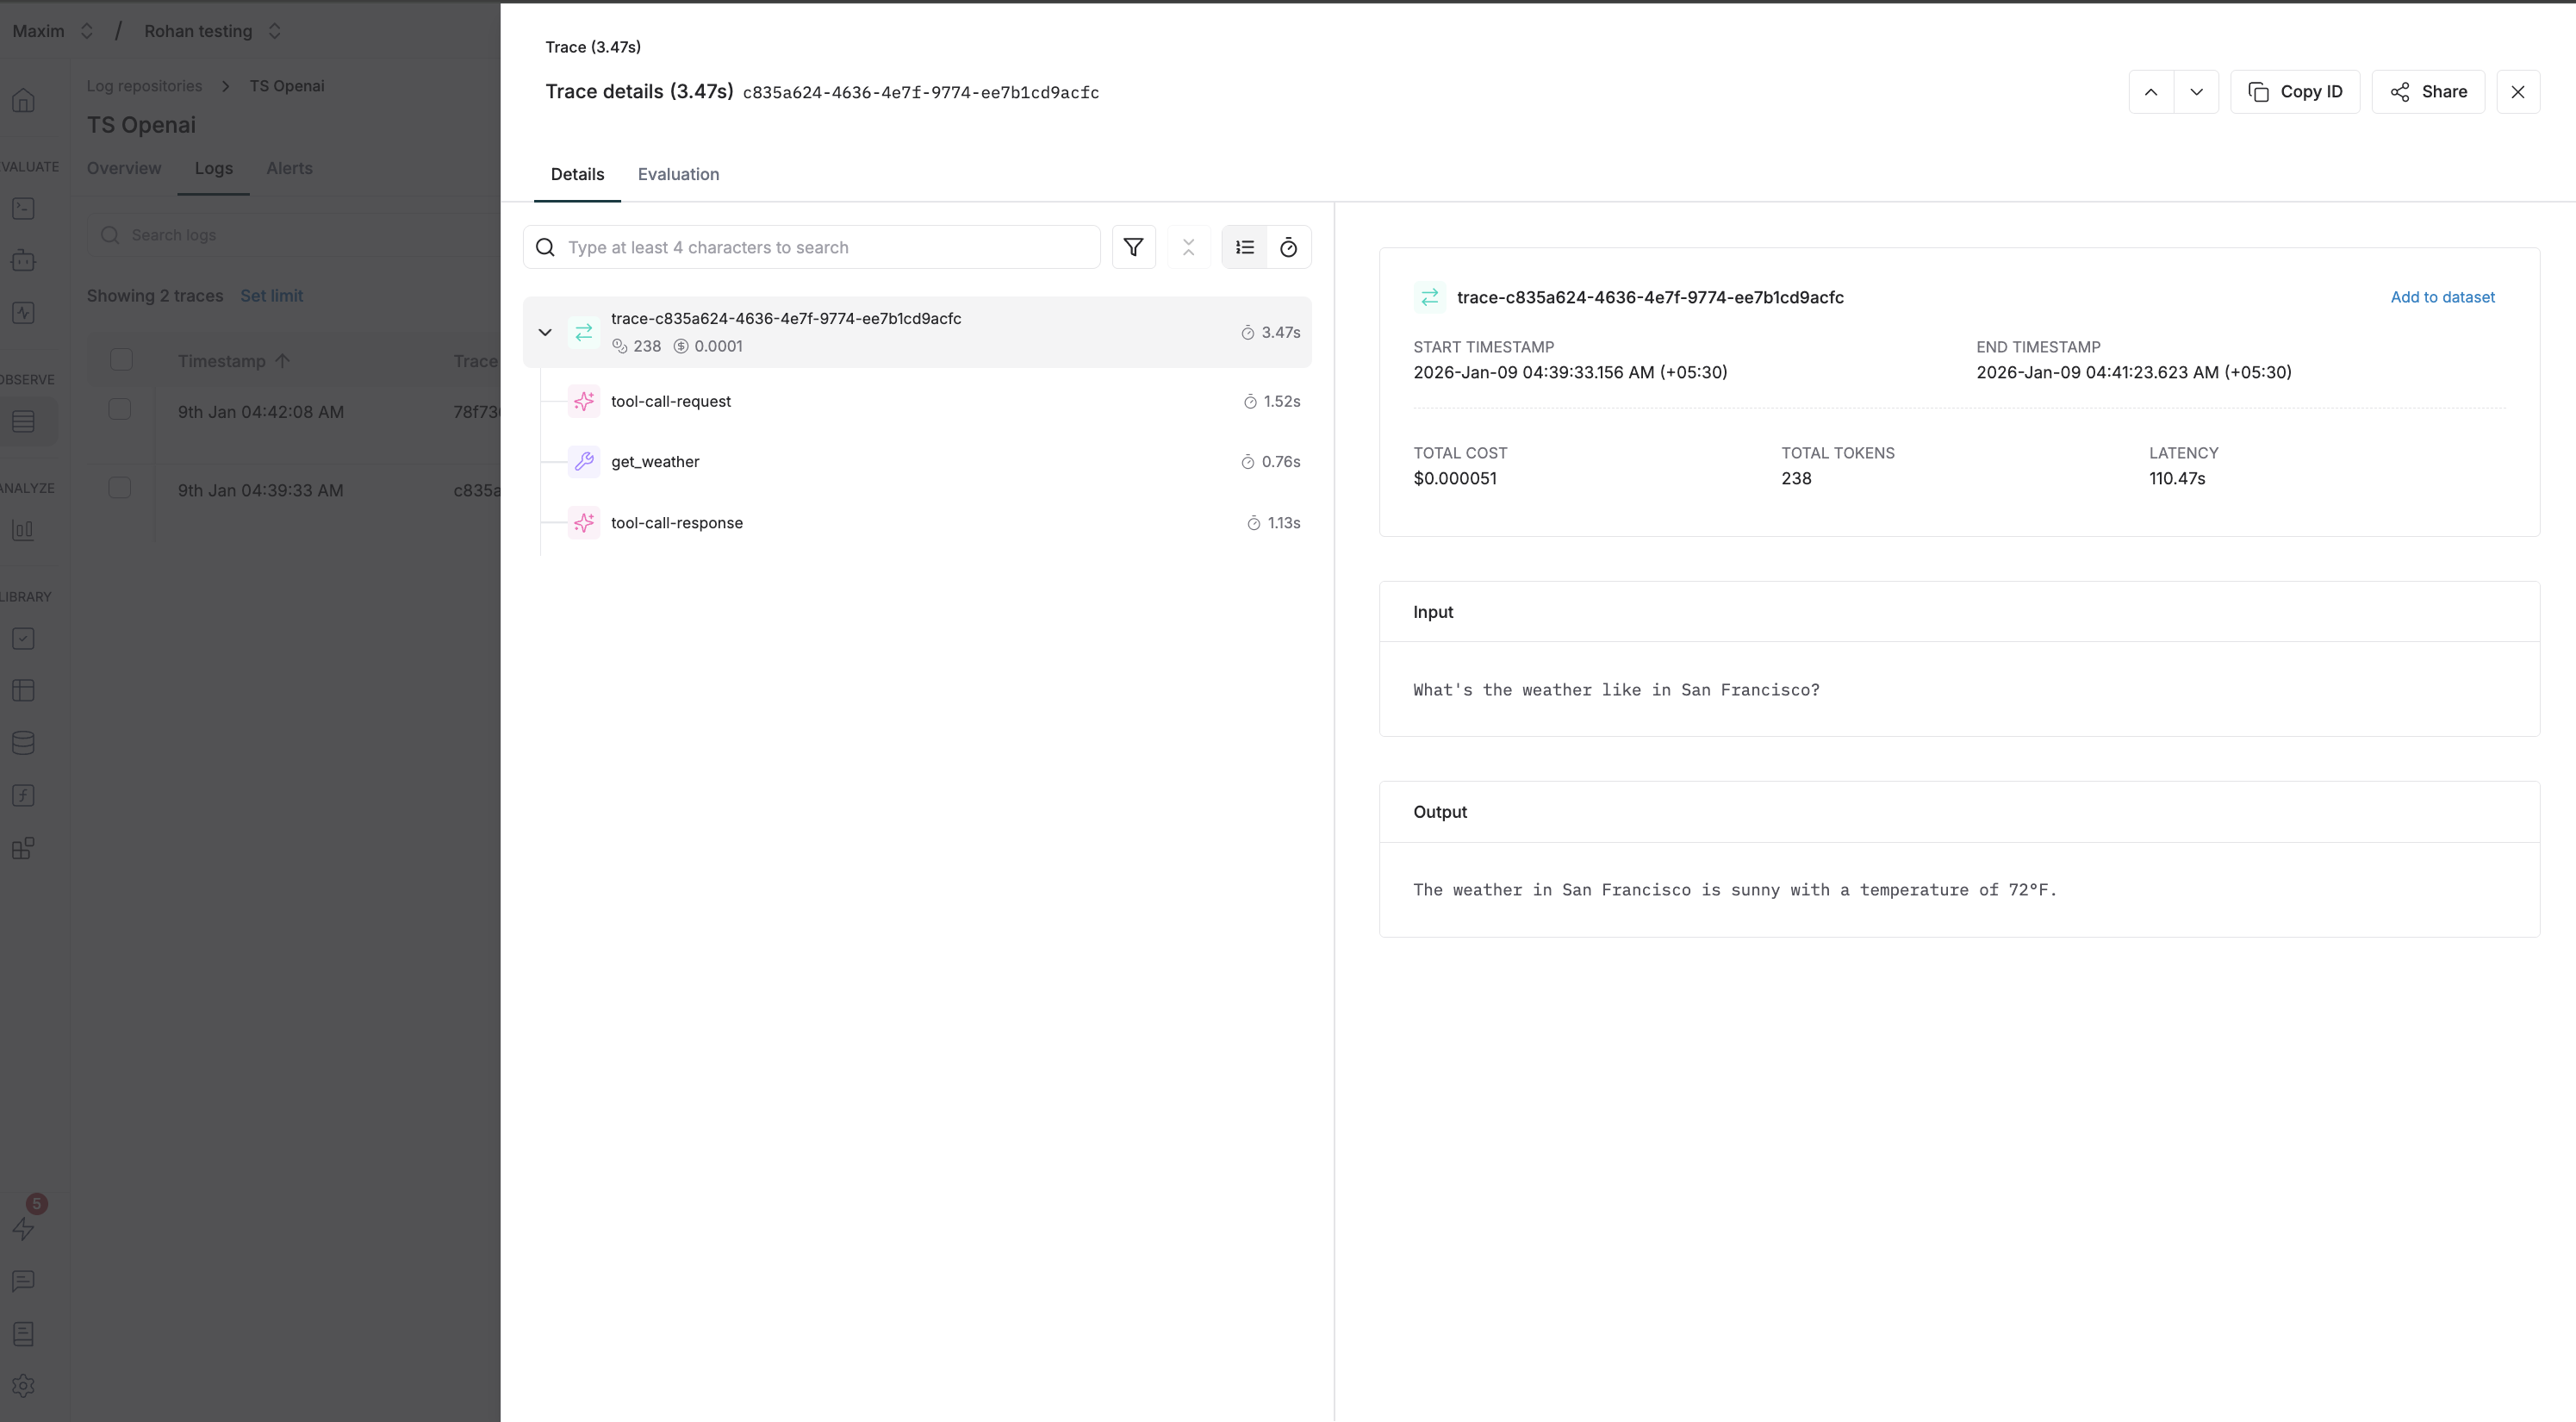Check the checkbox for the 04:42:08 AM trace
Viewport: 2576px width, 1422px height.
(120, 408)
